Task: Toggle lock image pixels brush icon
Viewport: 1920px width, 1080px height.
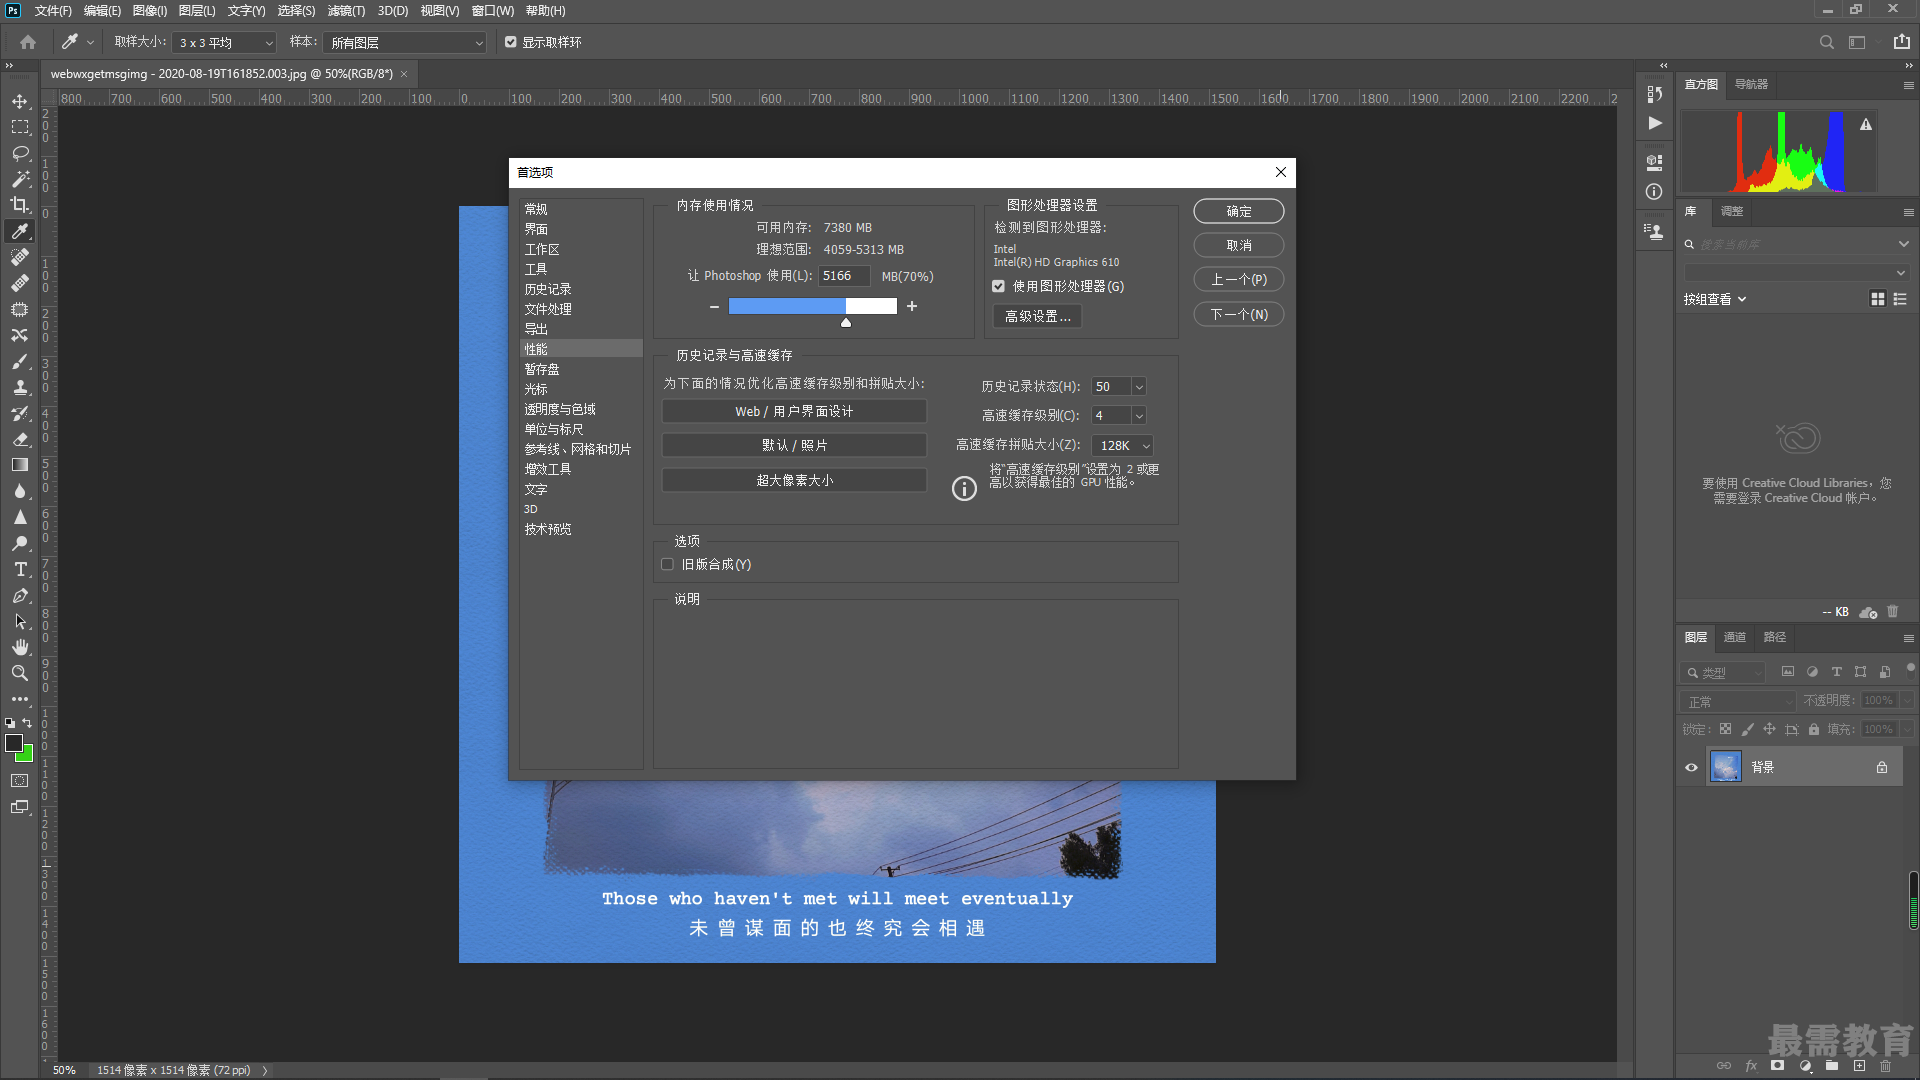Action: coord(1747,729)
